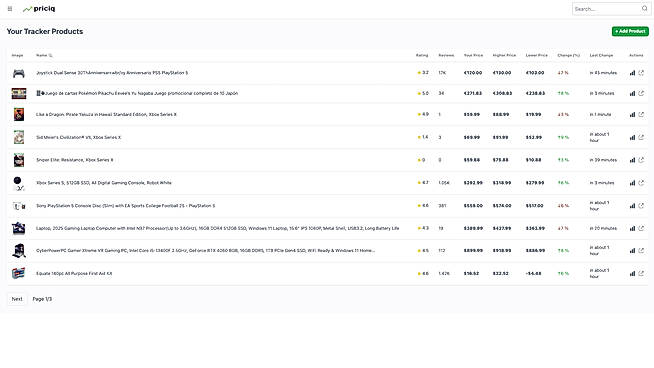Screen dimensions: 654x368
Task: Click the search magnifier icon
Action: tap(644, 8)
